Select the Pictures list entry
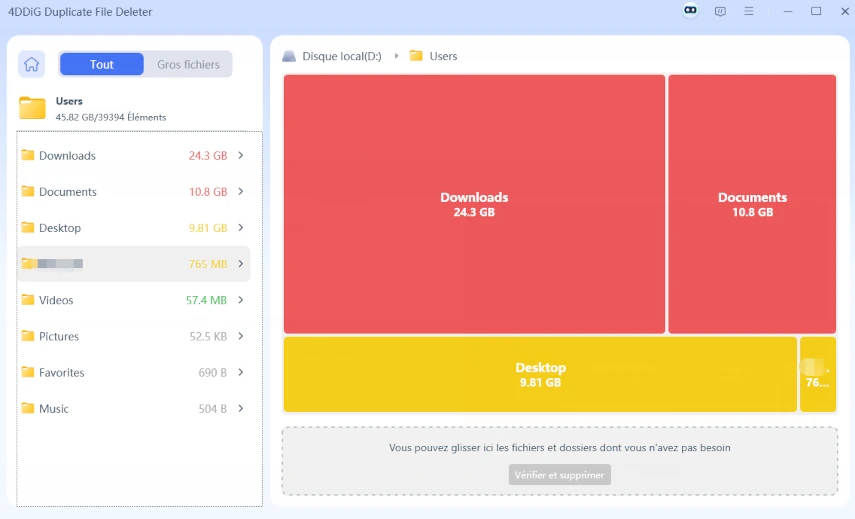The image size is (855, 519). 134,336
